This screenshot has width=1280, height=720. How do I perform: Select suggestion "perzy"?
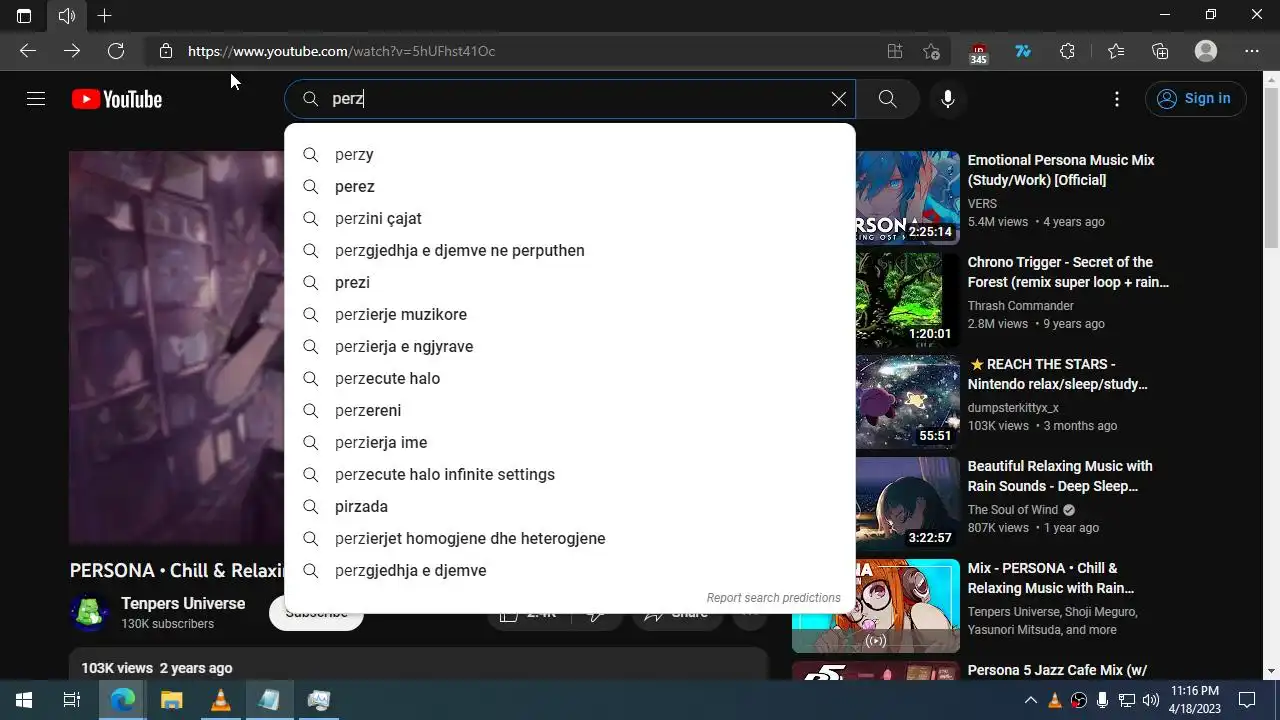point(570,154)
